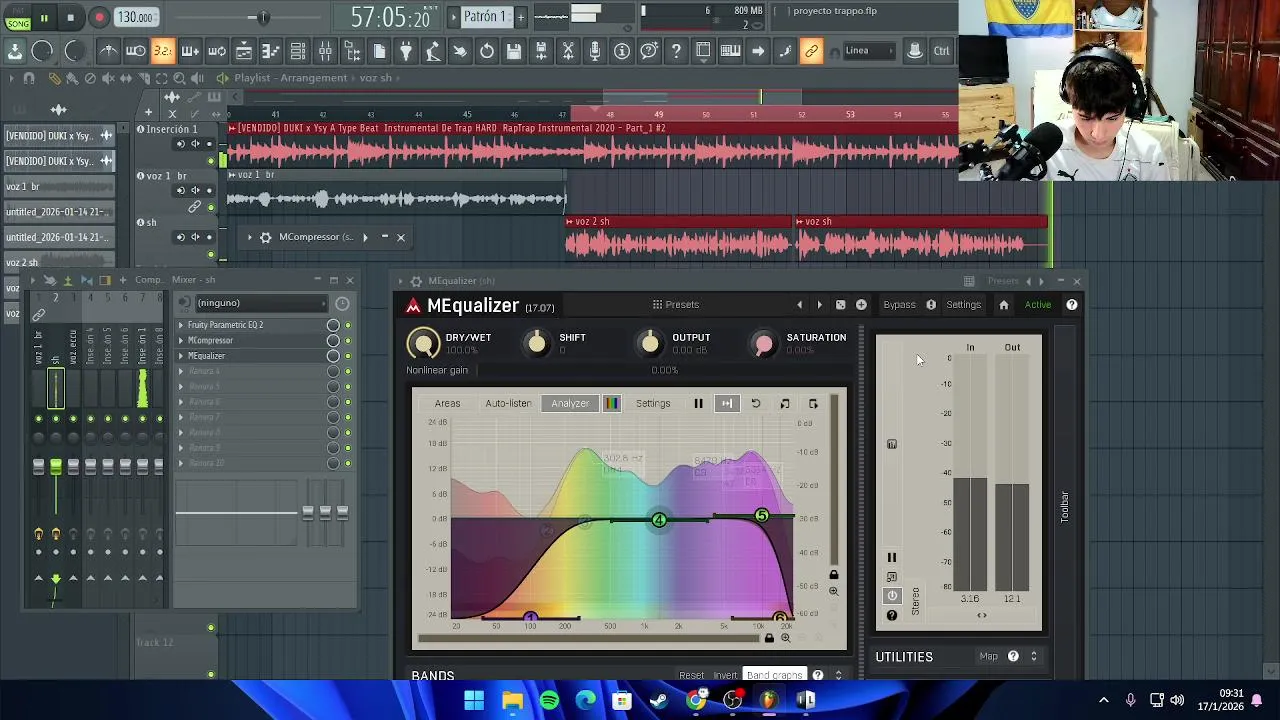
Task: Open Windows Start menu
Action: (474, 701)
